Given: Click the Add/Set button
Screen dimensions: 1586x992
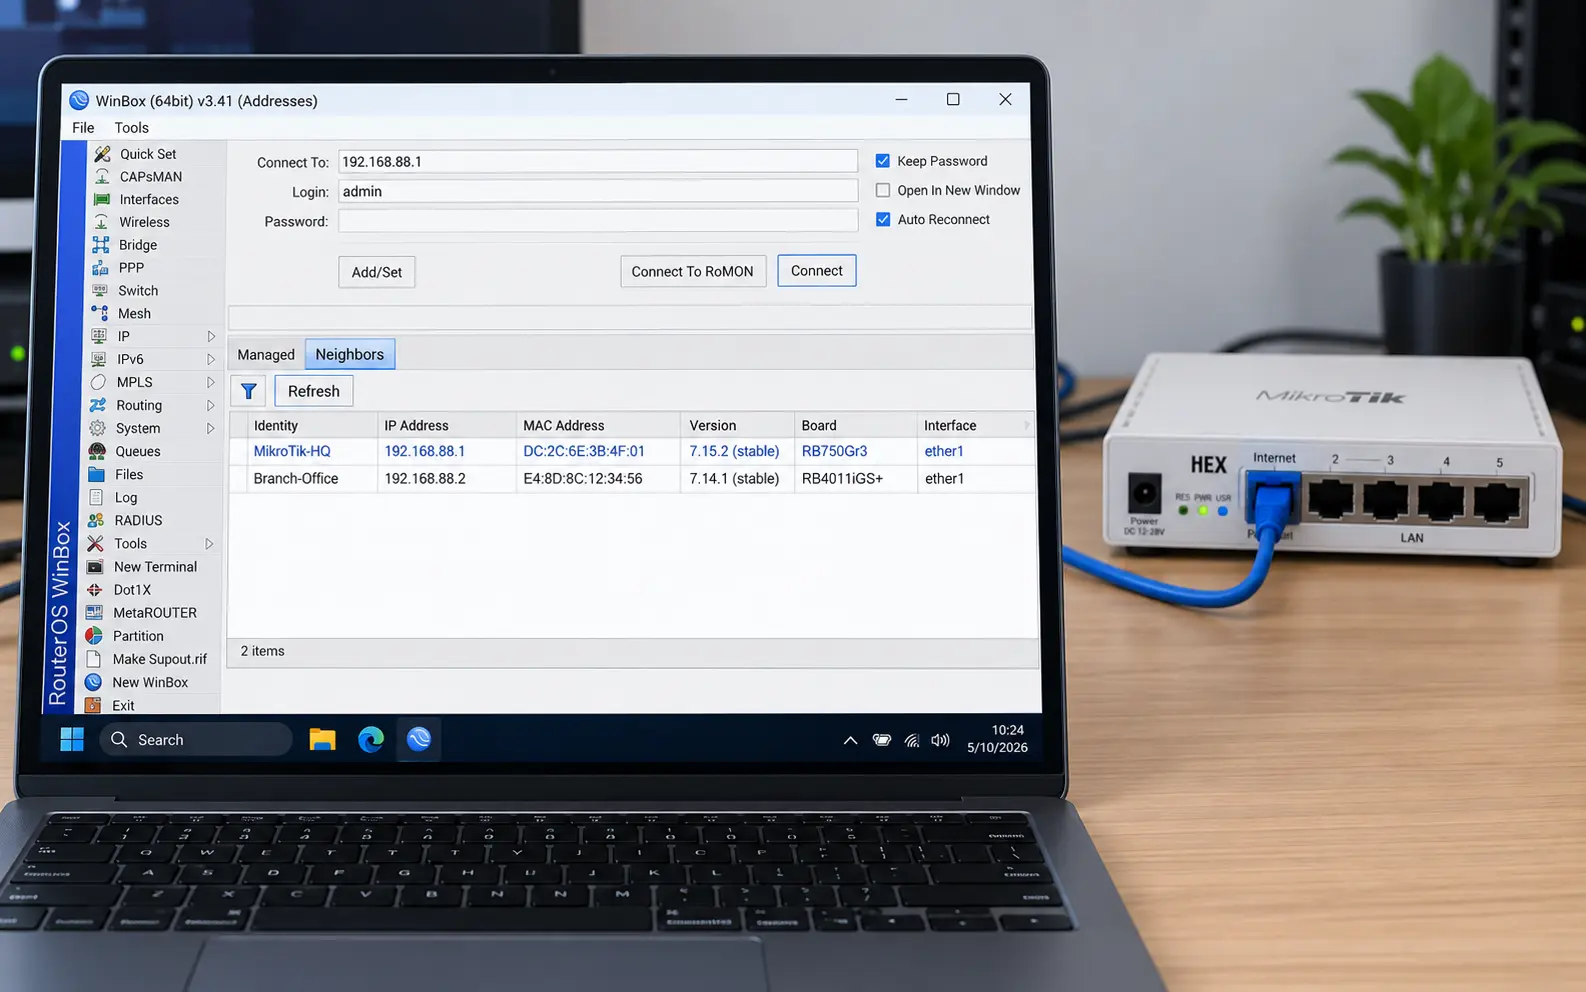Looking at the screenshot, I should coord(377,272).
